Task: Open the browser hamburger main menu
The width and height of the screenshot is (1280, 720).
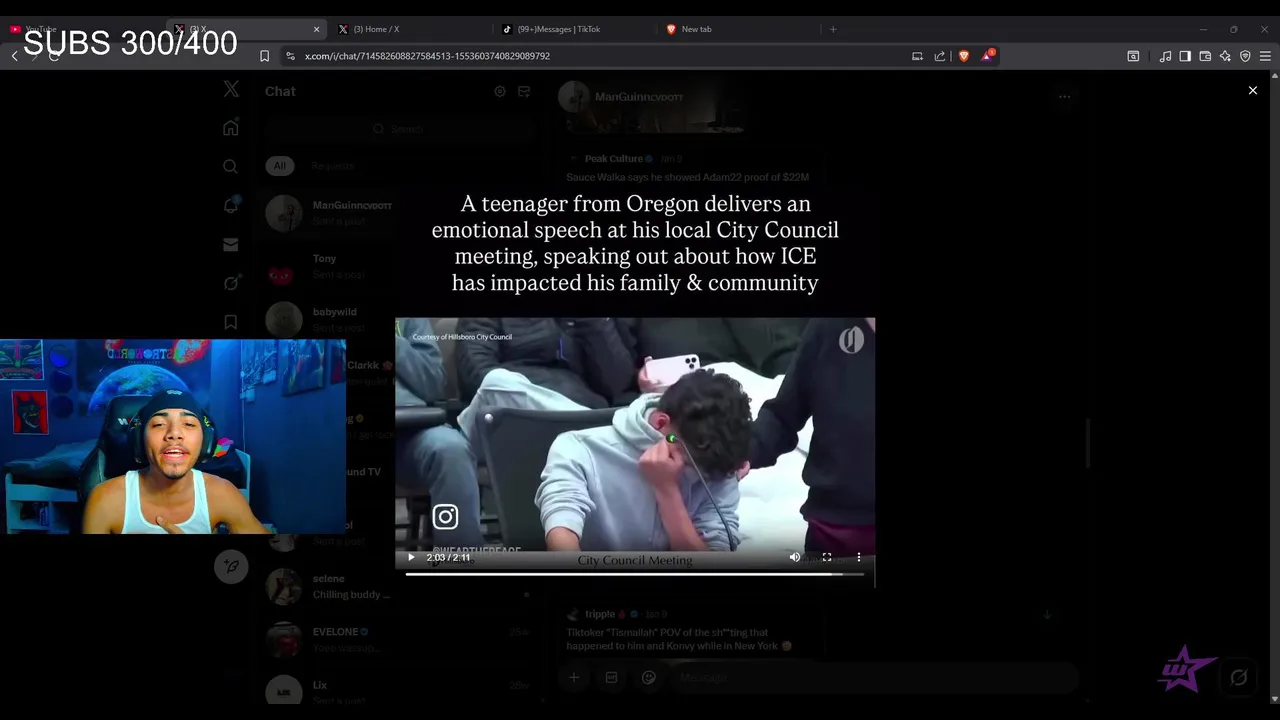Action: point(1265,56)
